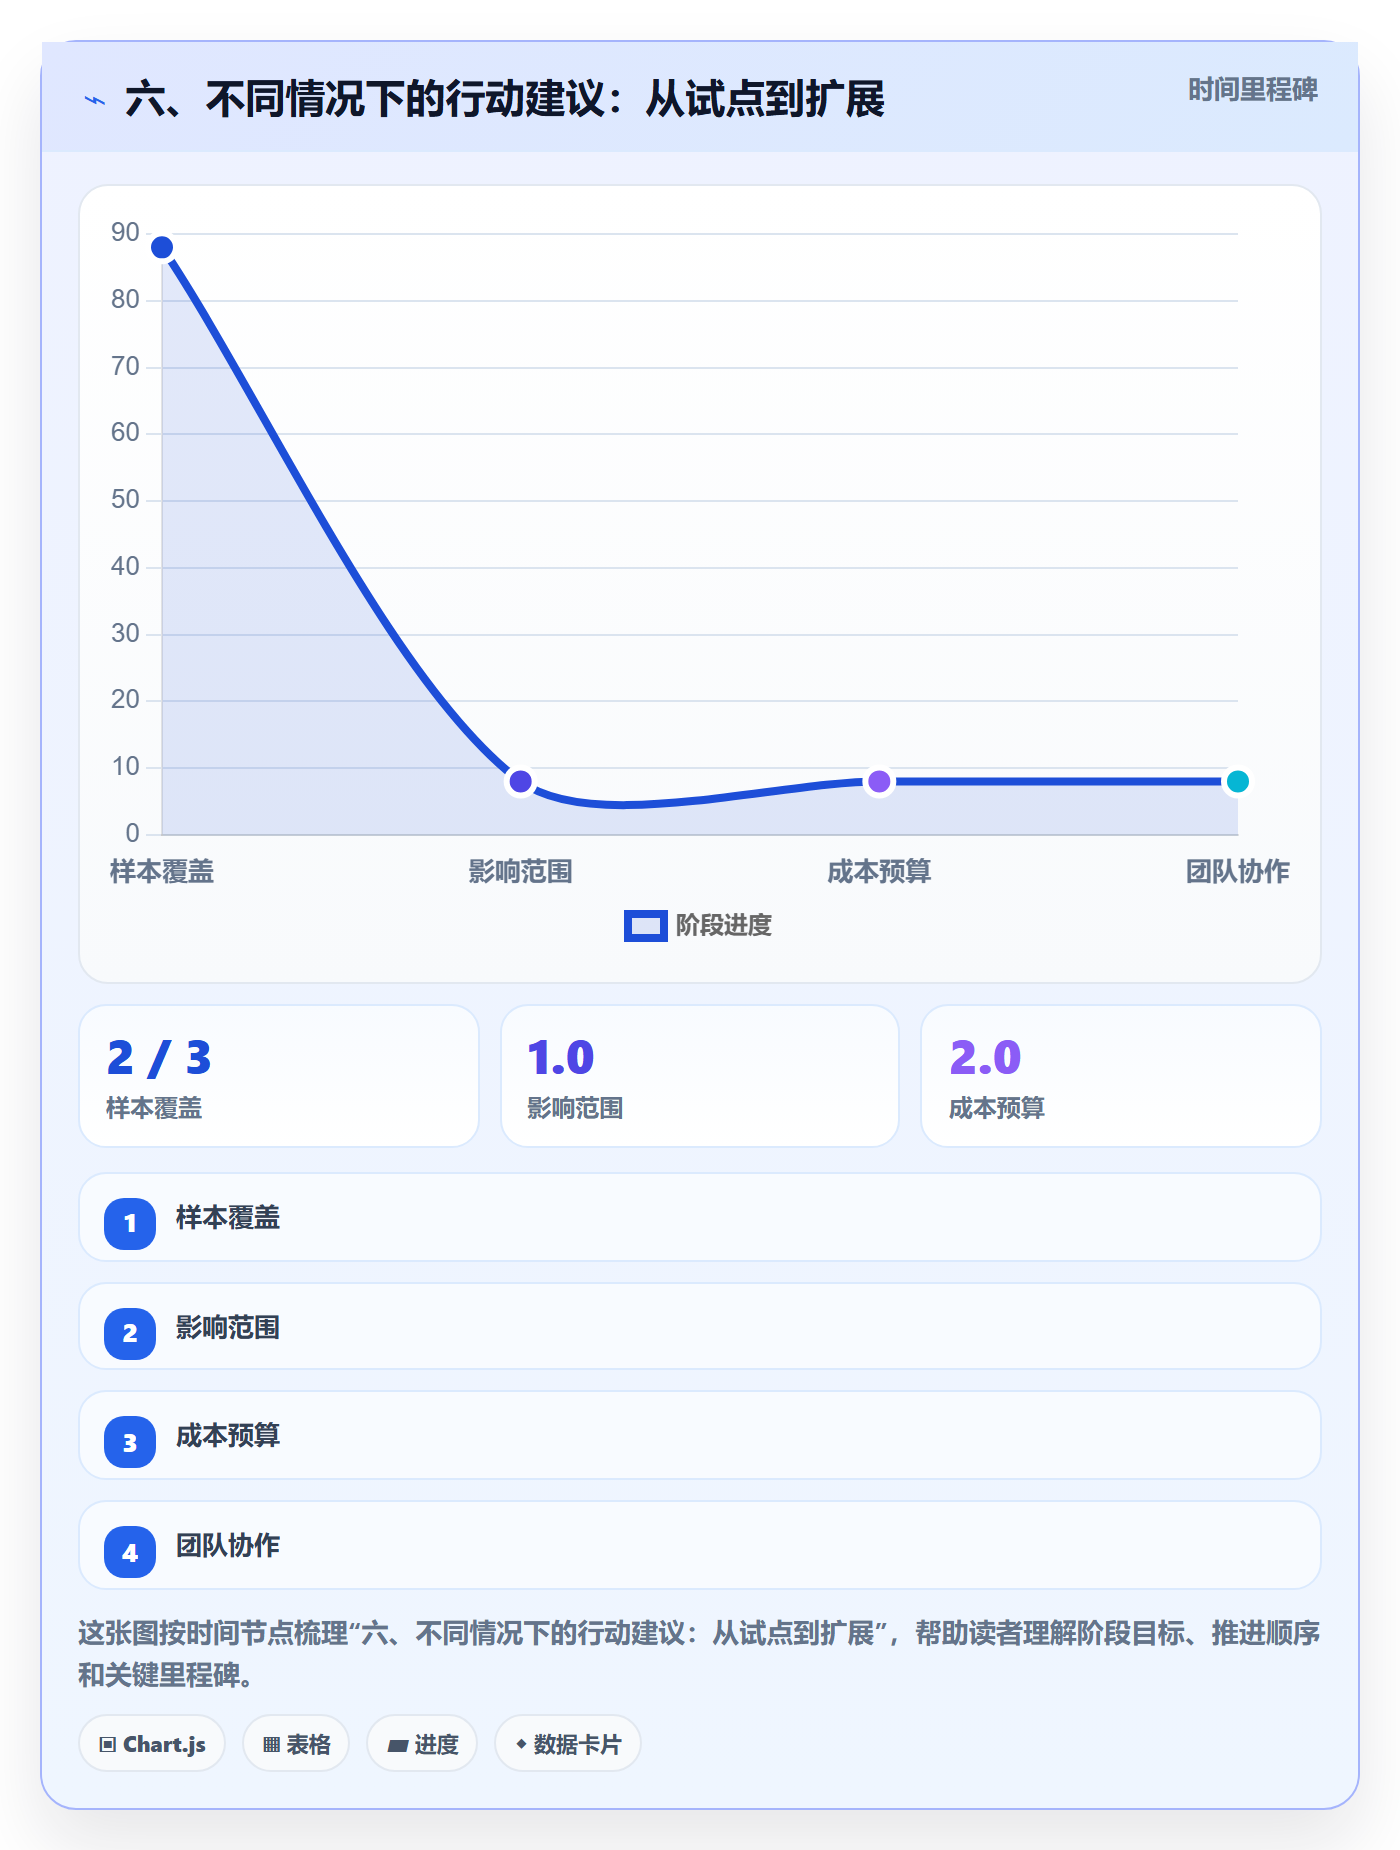Click the number 1 badge icon
1400x1850 pixels.
pos(130,1223)
